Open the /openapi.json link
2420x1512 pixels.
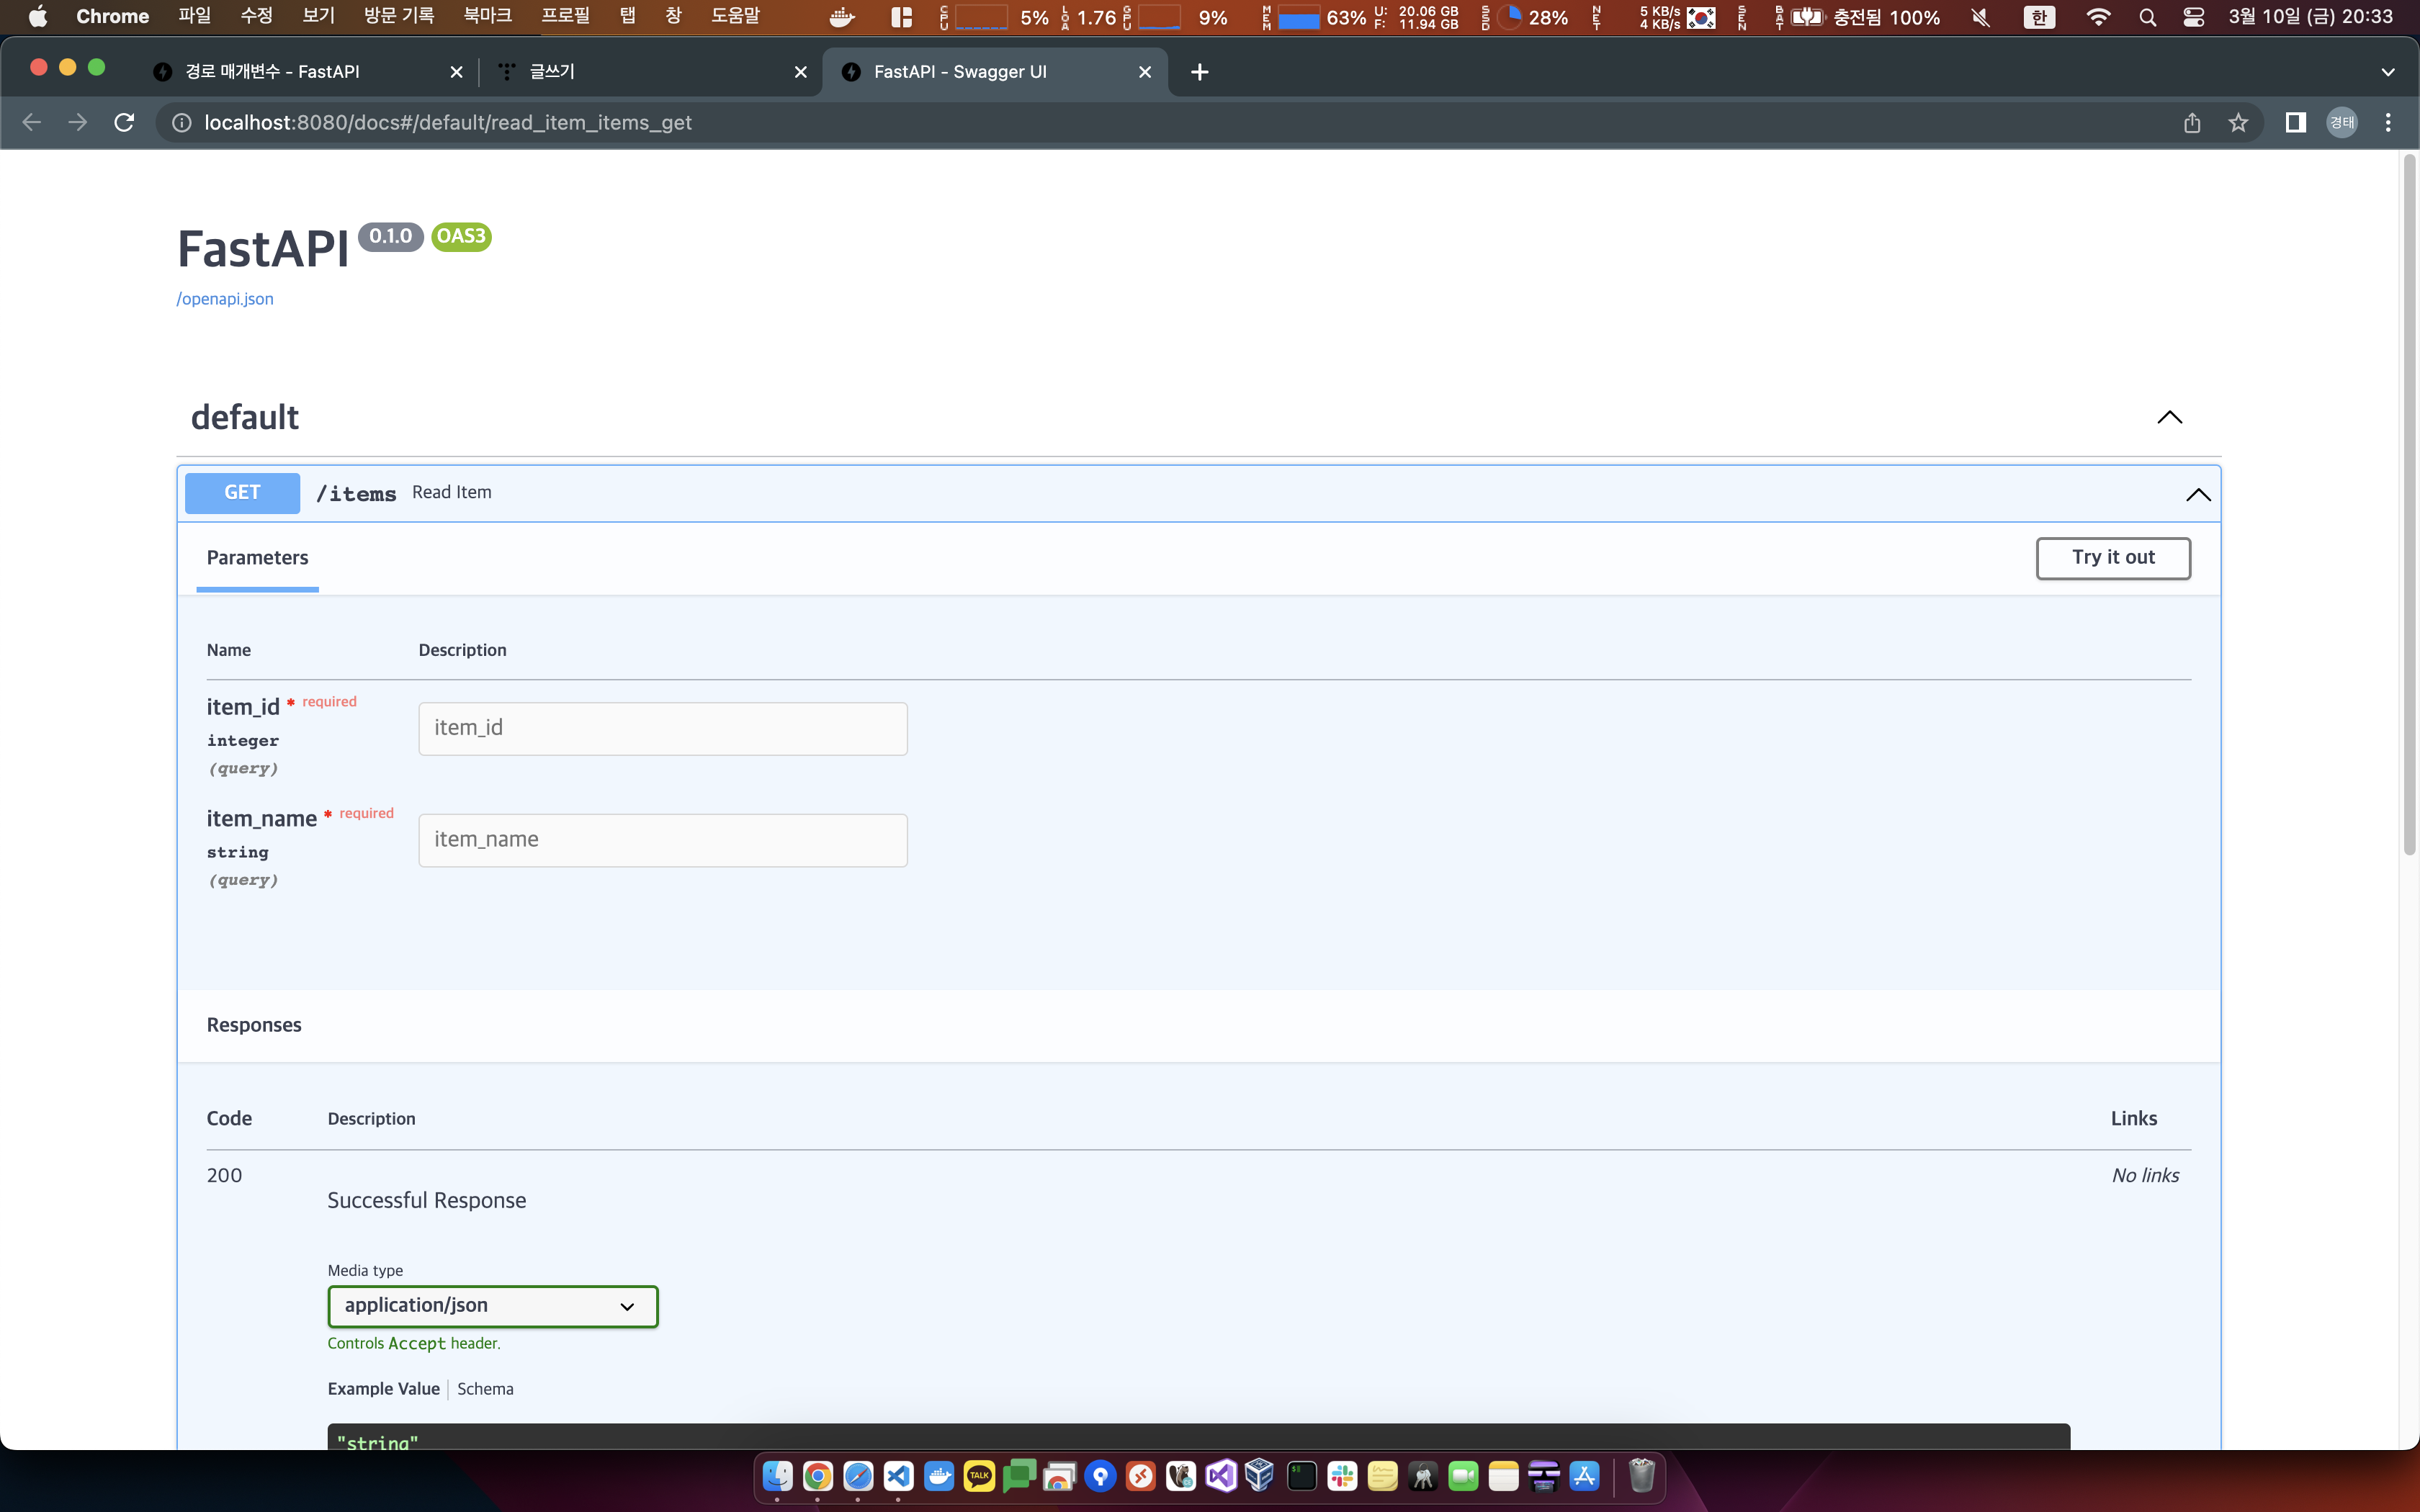225,299
